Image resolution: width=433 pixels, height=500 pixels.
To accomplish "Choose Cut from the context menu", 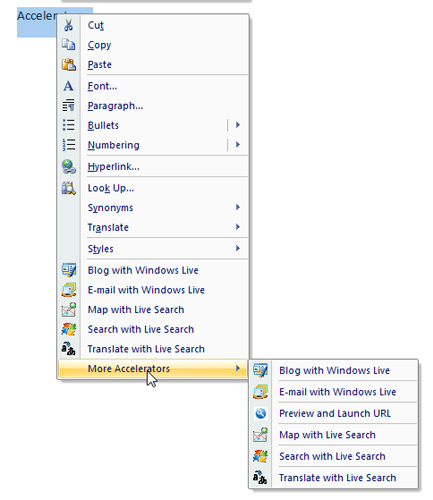I will [153, 25].
